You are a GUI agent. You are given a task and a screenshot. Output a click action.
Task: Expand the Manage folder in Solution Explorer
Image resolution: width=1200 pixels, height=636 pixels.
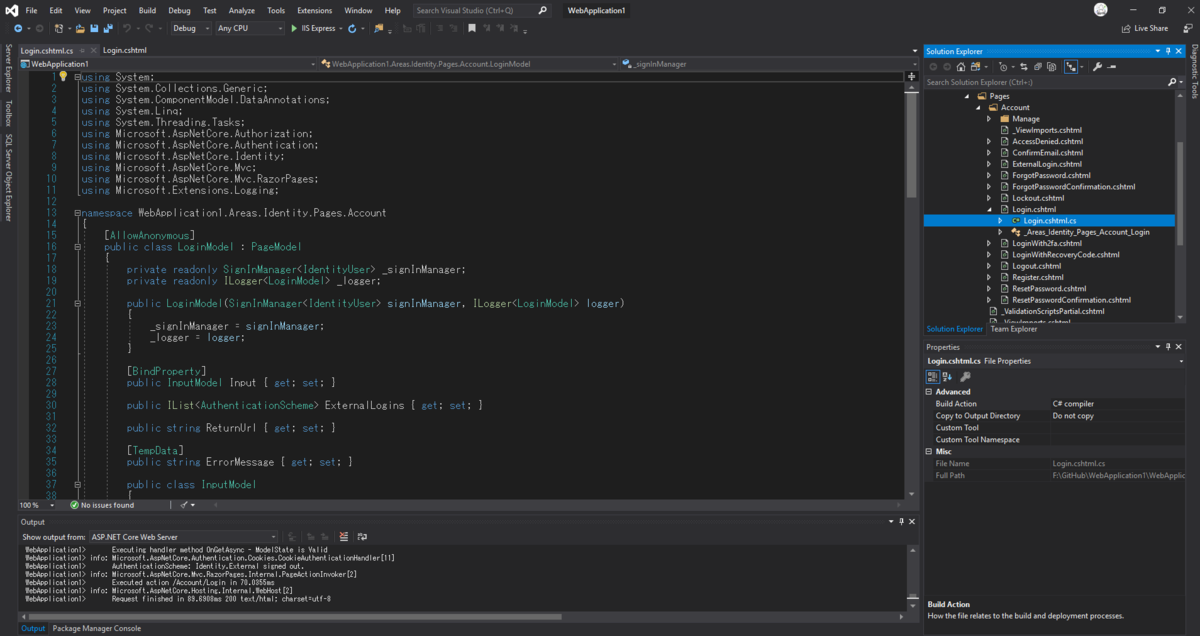coord(989,119)
